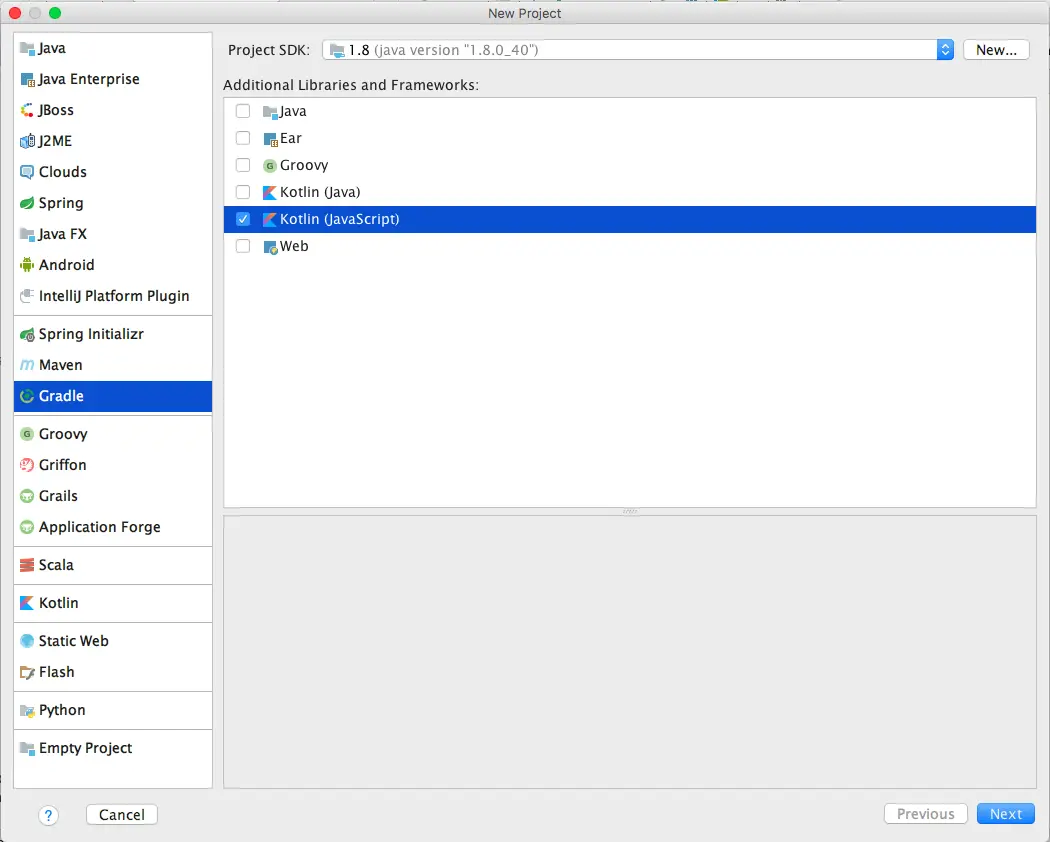Select the Android robot icon
This screenshot has height=842, width=1050.
point(27,265)
